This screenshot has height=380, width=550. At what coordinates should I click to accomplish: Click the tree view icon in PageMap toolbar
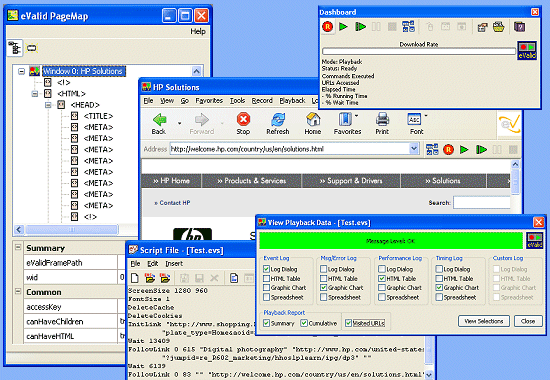coord(15,48)
